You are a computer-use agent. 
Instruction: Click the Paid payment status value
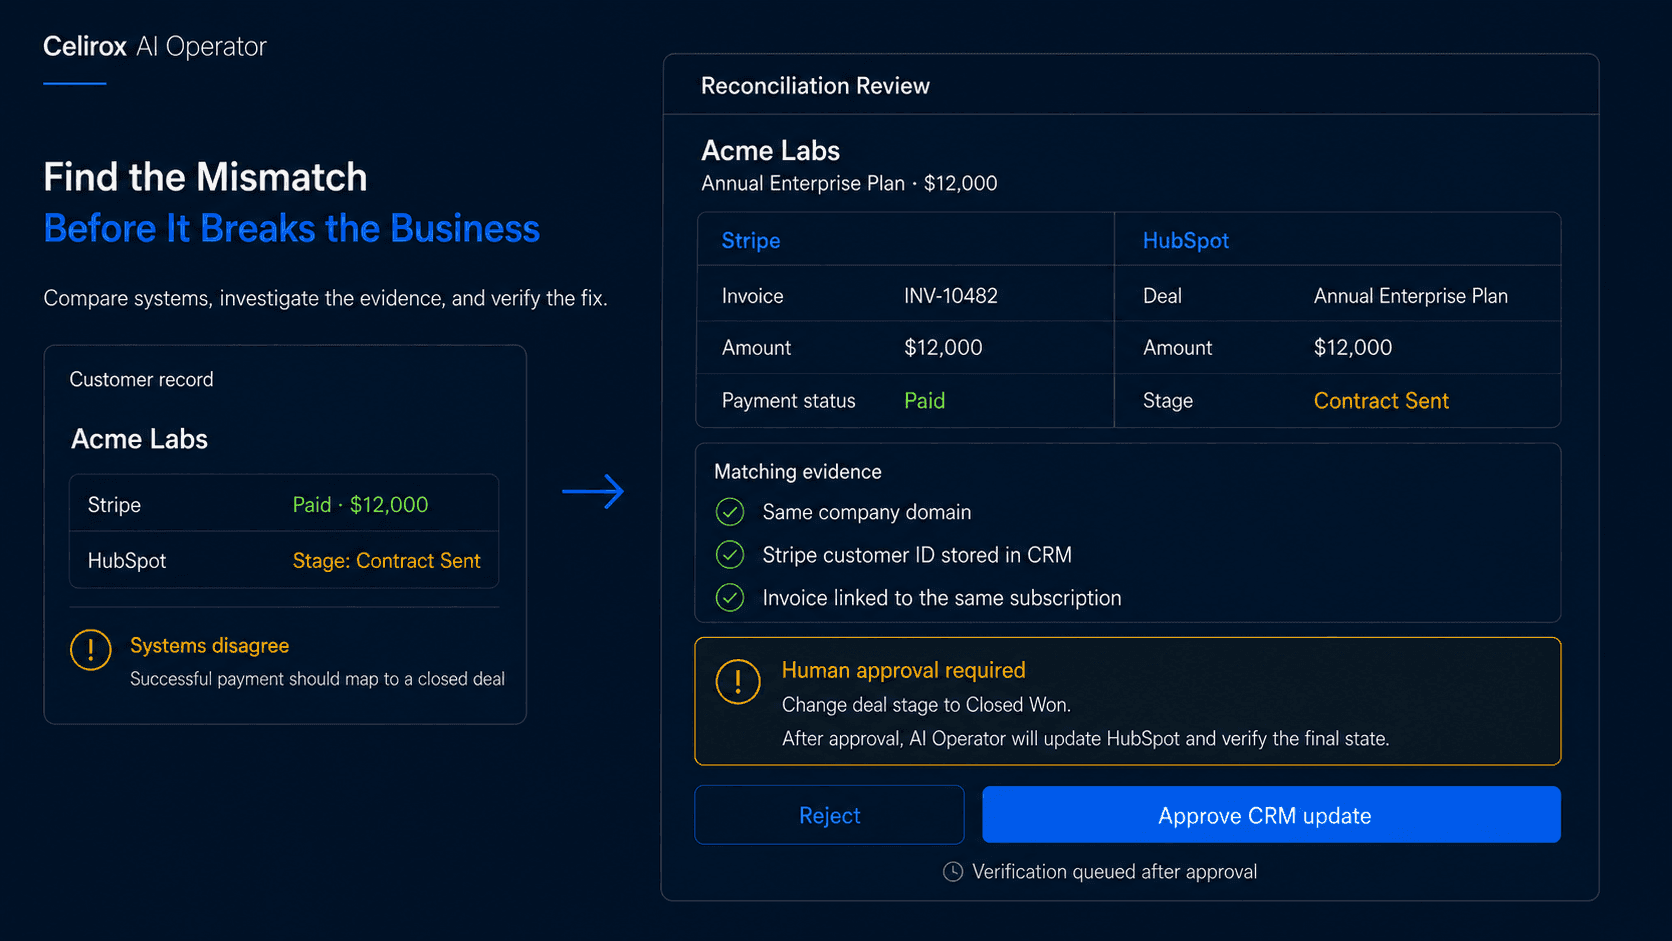pos(924,400)
